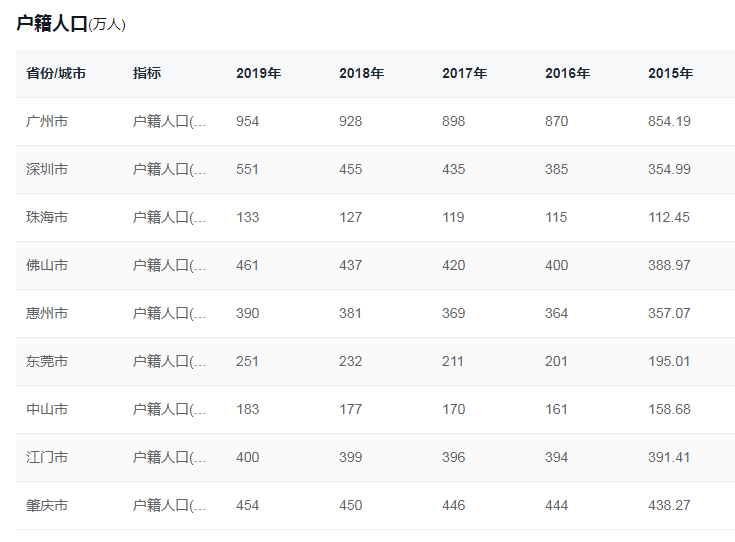735x542 pixels.
Task: Click Guangzhou's 2019 value 954
Action: point(247,121)
